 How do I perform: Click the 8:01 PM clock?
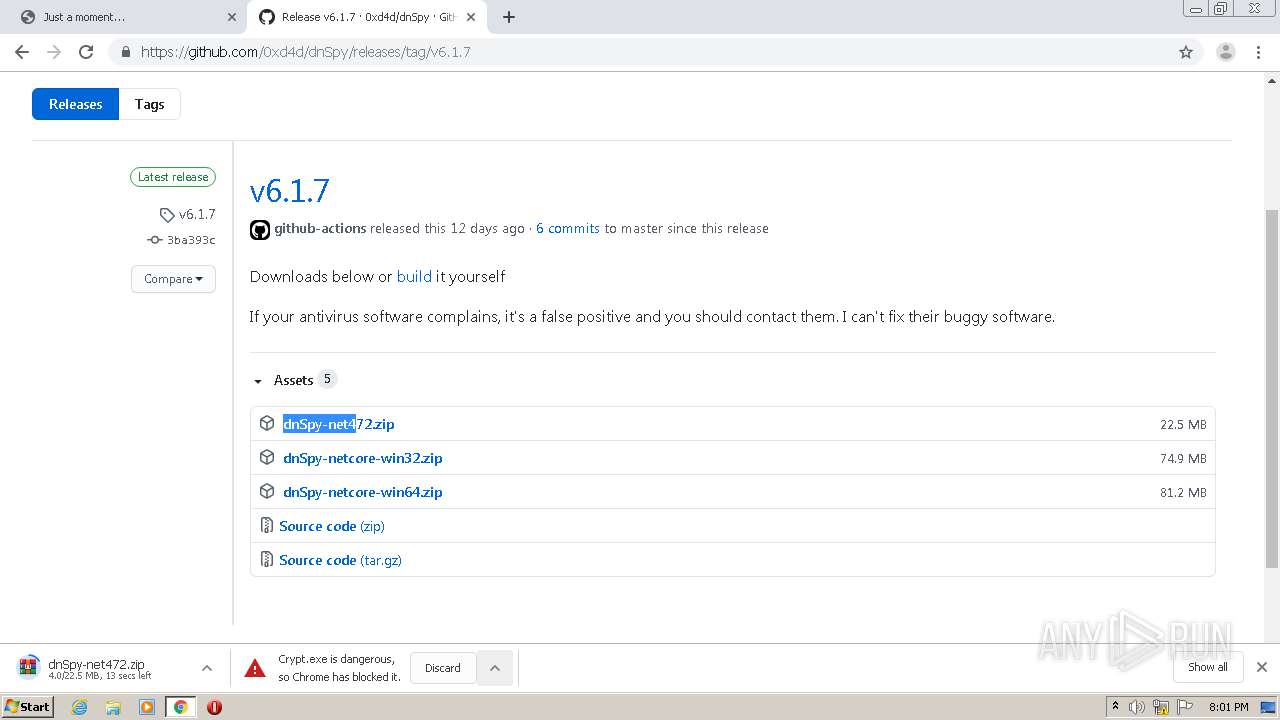point(1229,707)
